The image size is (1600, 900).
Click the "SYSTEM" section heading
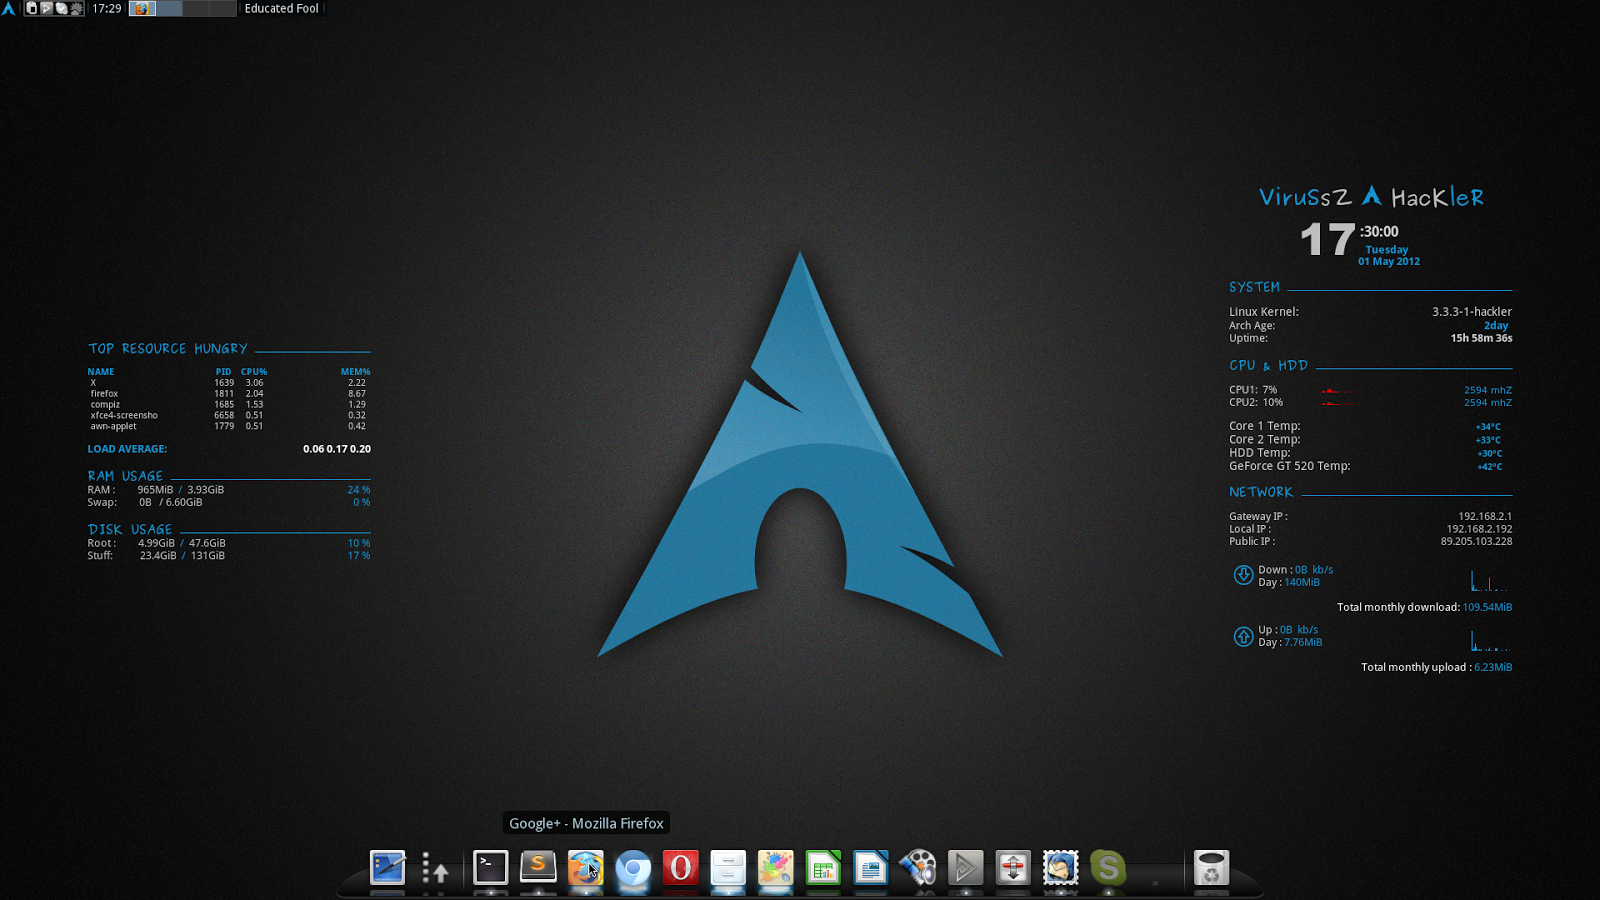1255,287
